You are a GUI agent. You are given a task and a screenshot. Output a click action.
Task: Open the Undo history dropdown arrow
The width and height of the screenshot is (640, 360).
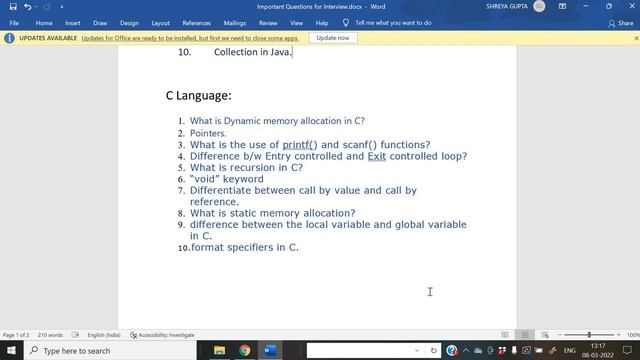coord(36,7)
